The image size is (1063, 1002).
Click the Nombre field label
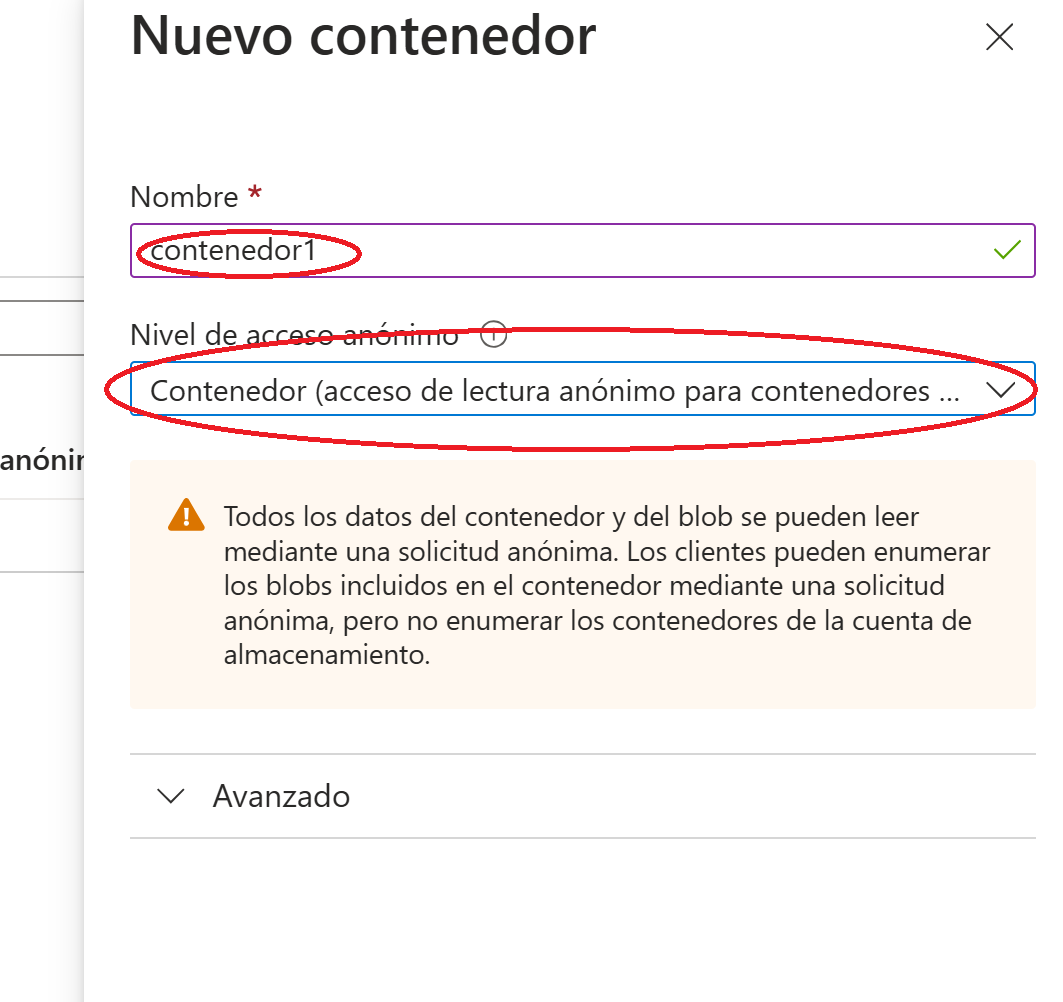184,197
